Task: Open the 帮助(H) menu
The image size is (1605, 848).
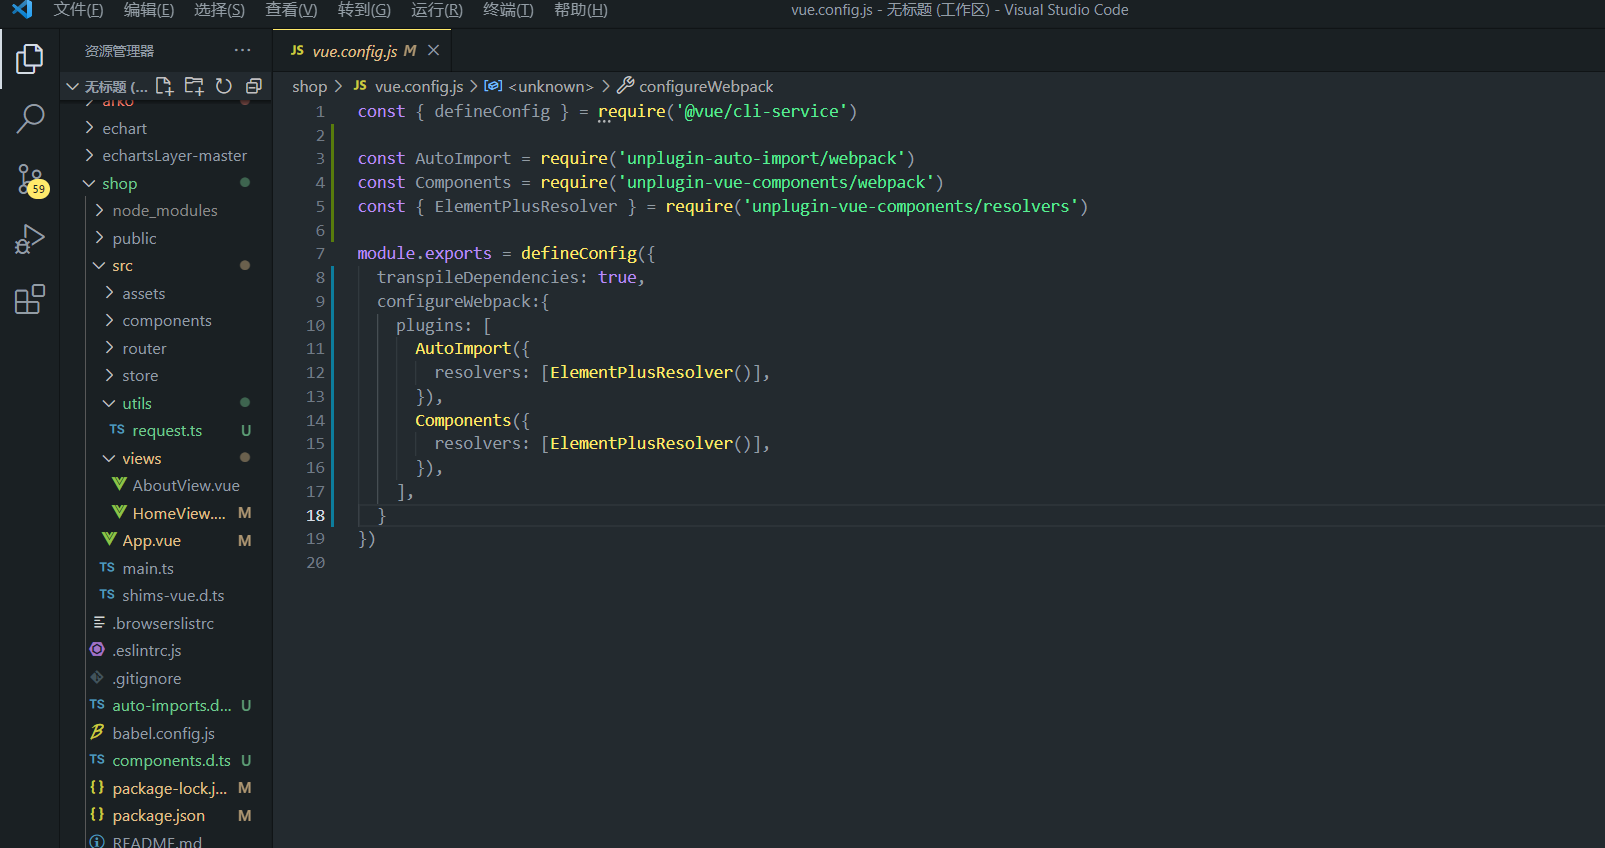Action: coord(581,10)
